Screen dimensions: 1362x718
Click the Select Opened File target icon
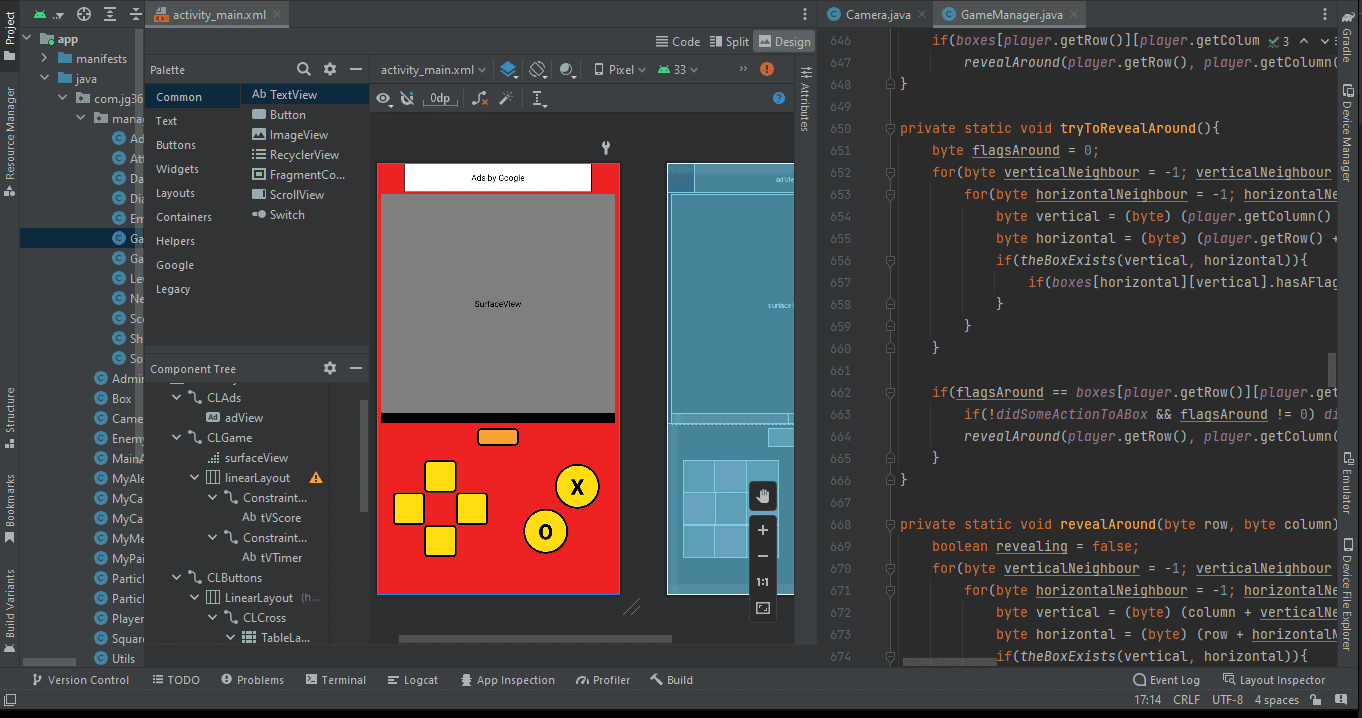click(x=84, y=14)
